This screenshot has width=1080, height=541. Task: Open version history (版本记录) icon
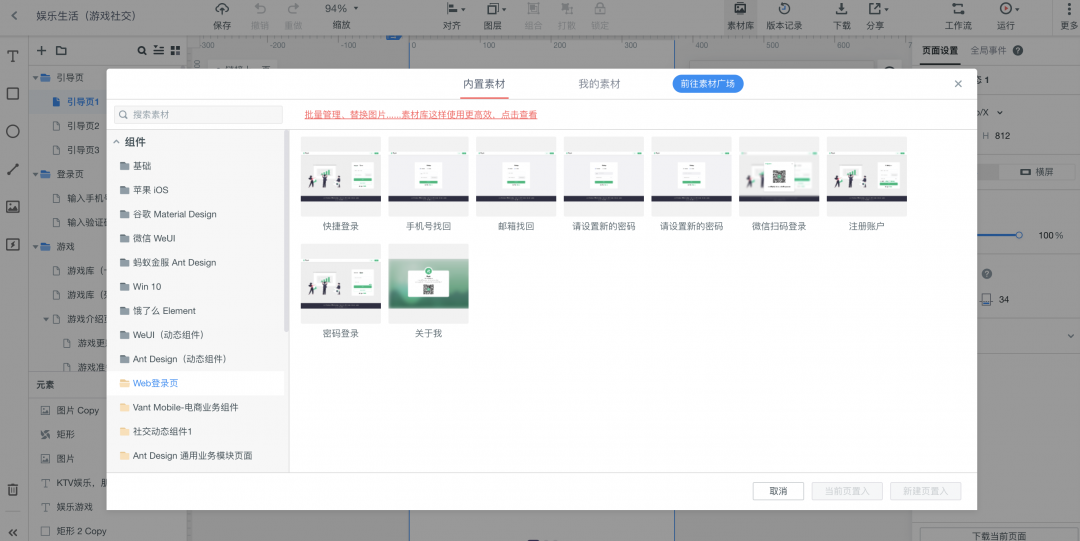pos(784,9)
